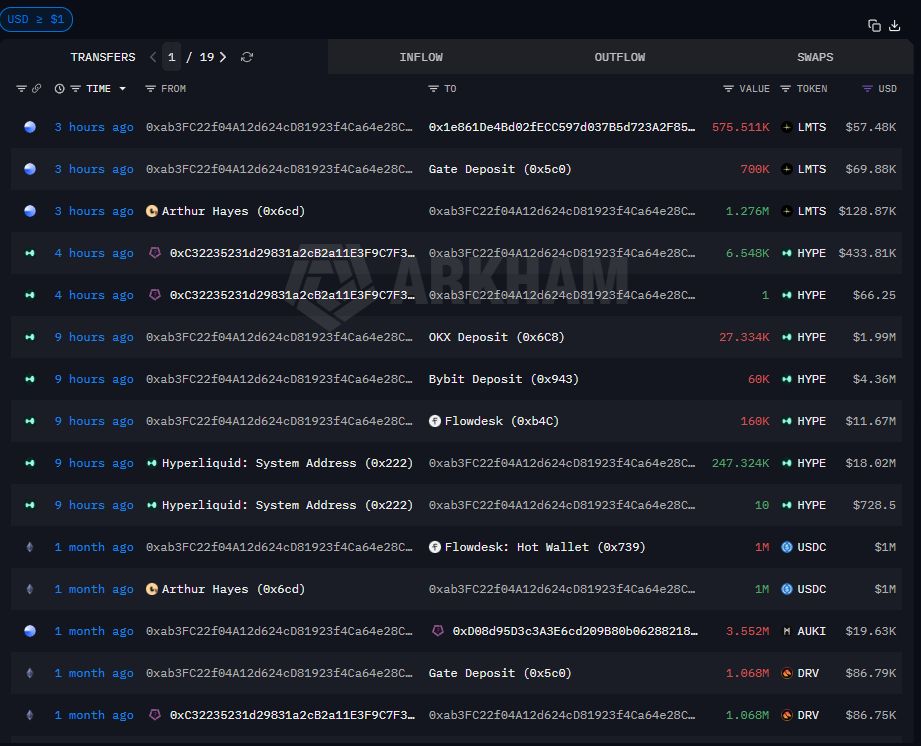Open Arthur Hayes sender in LMTS row
921x746 pixels.
pos(233,211)
